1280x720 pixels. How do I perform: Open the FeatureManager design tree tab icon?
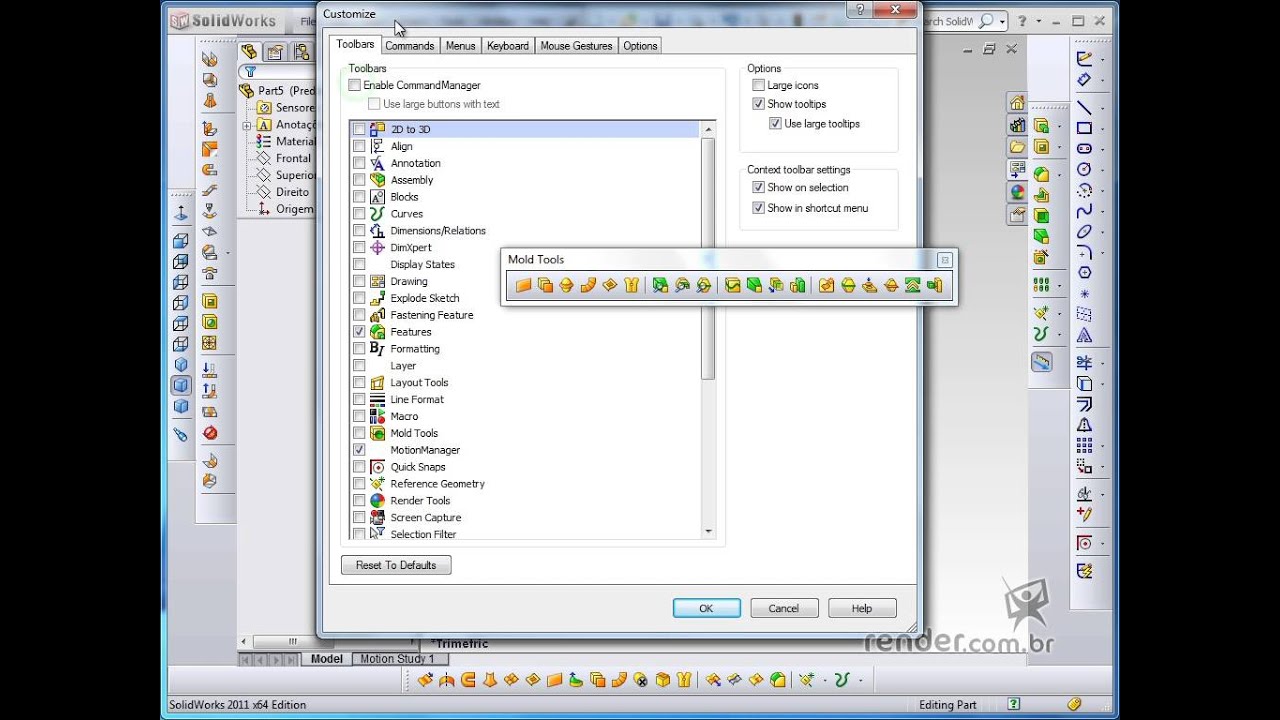pos(249,52)
